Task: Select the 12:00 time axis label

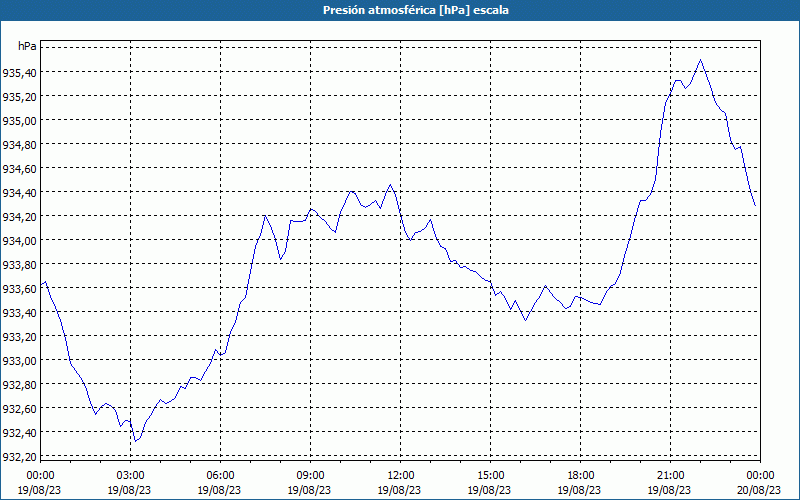Action: pos(400,476)
